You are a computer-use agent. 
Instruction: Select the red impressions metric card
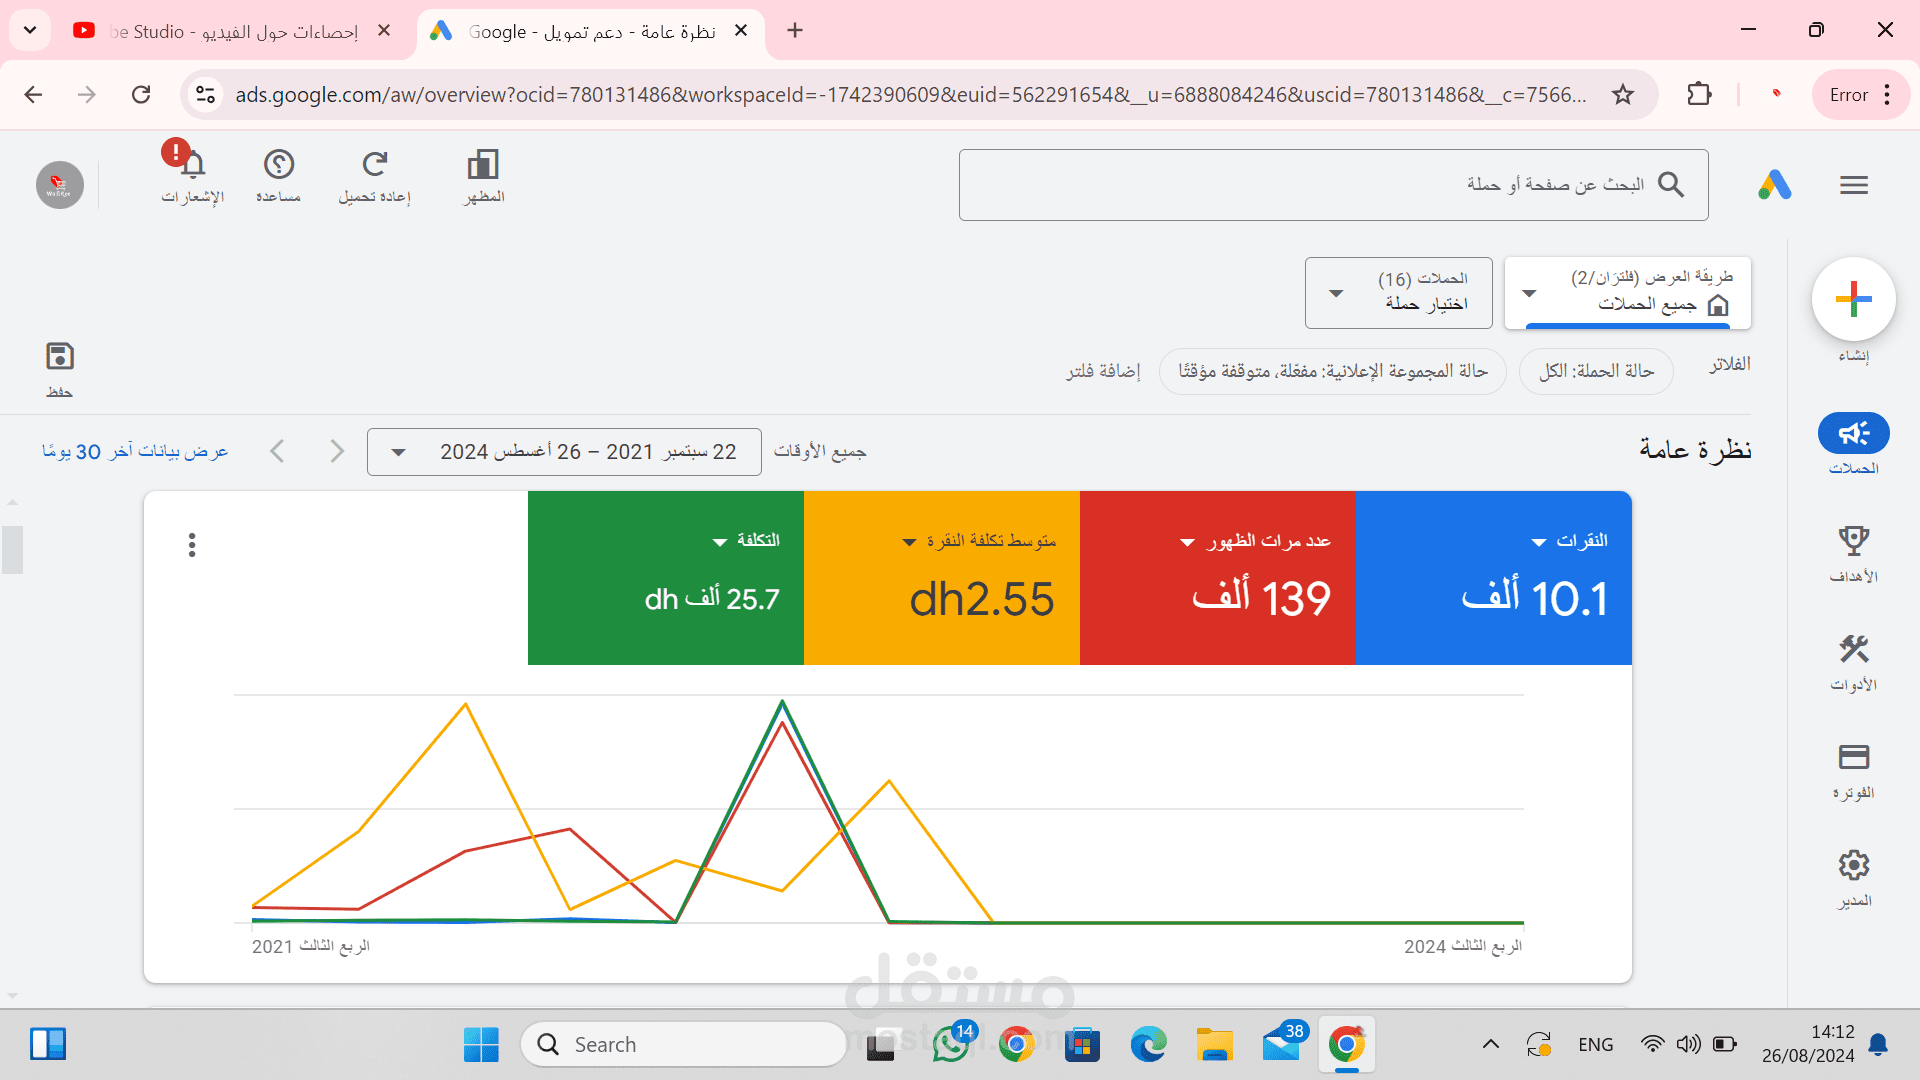[1217, 578]
